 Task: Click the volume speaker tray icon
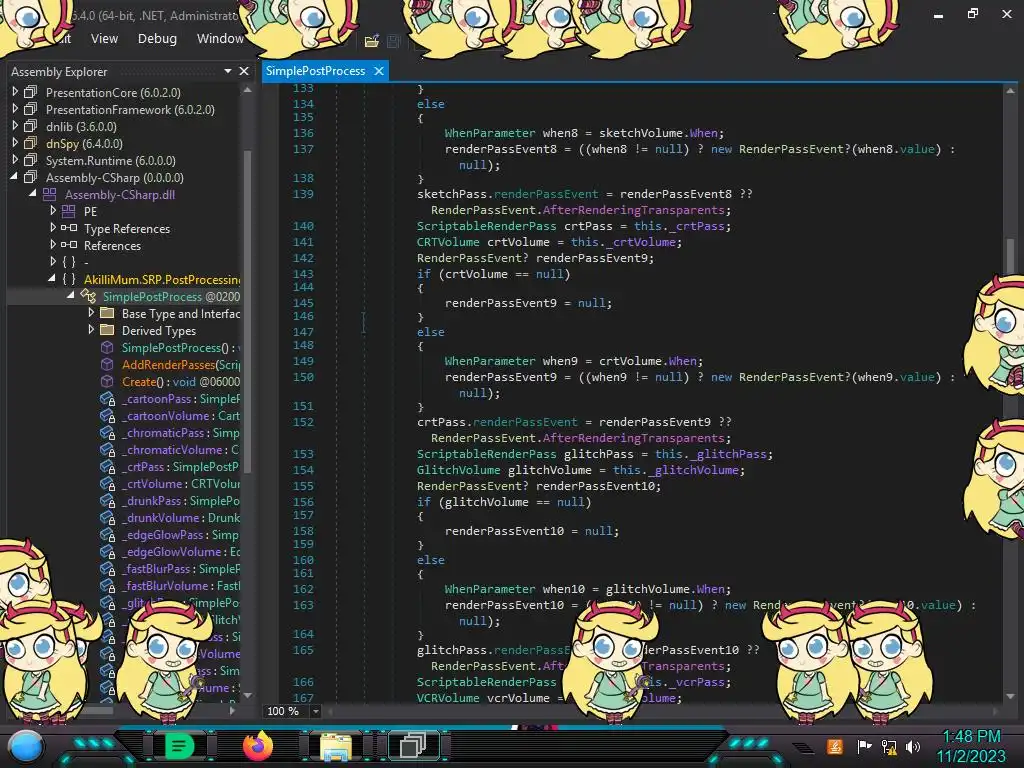(x=913, y=746)
